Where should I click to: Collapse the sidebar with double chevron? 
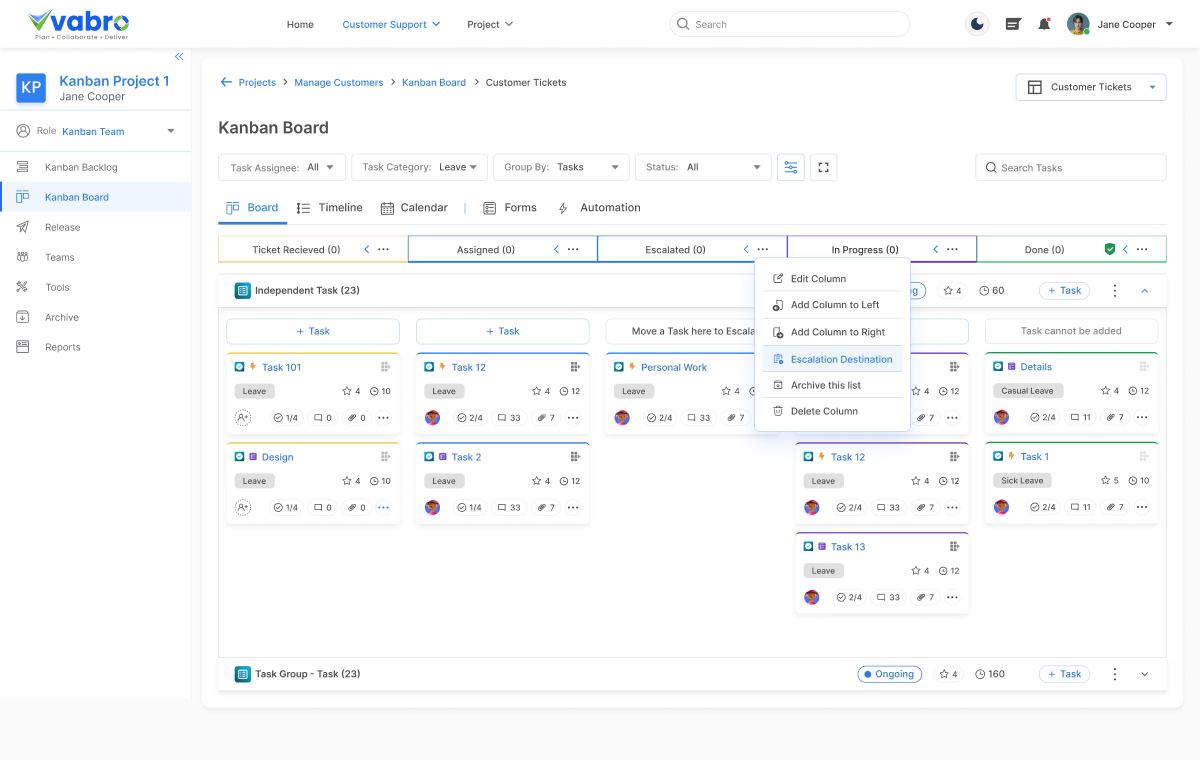(x=179, y=57)
